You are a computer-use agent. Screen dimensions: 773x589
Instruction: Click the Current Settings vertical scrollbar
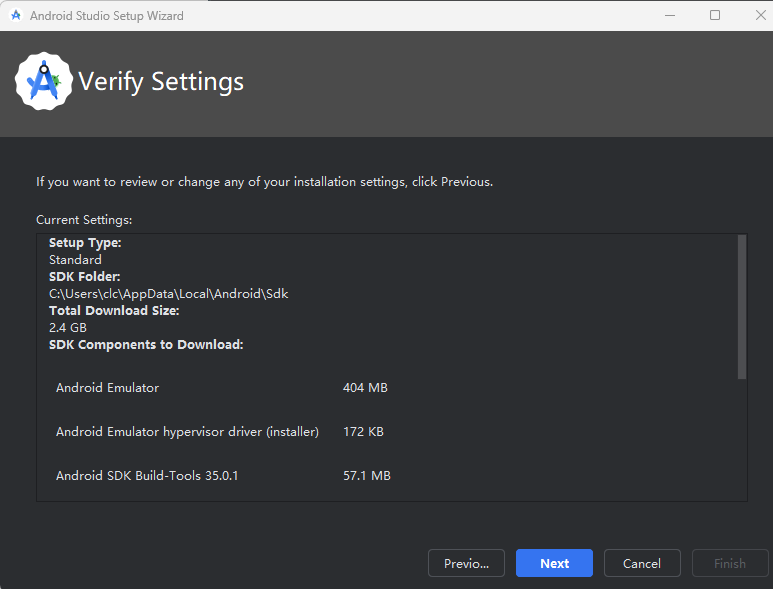pos(742,307)
